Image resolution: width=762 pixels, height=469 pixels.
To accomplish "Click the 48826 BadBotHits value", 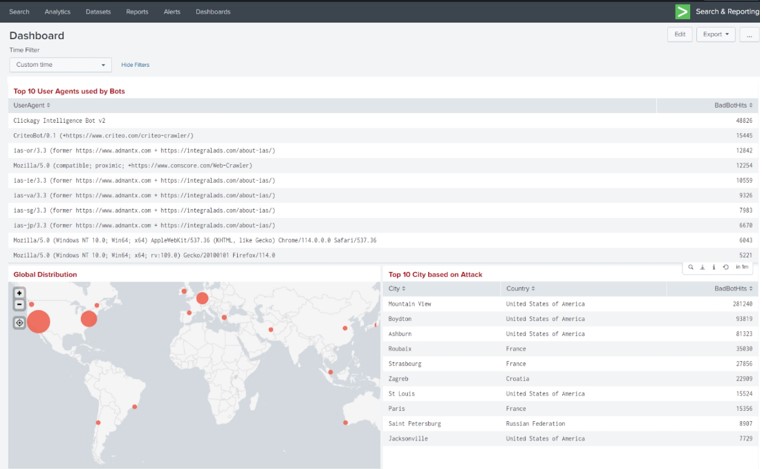I will (744, 121).
